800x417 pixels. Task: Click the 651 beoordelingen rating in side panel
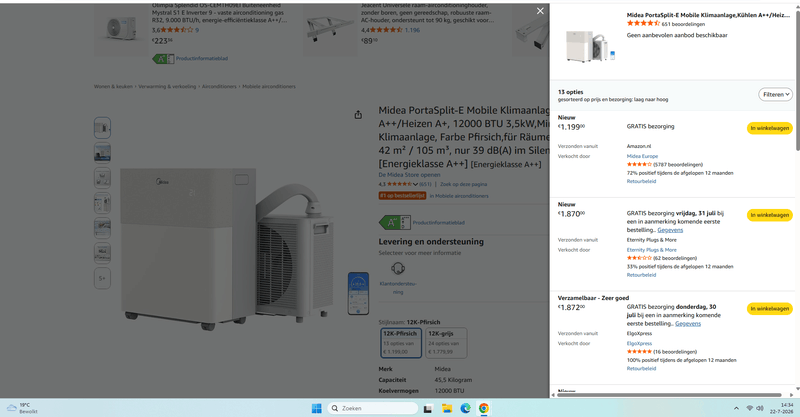click(x=666, y=23)
